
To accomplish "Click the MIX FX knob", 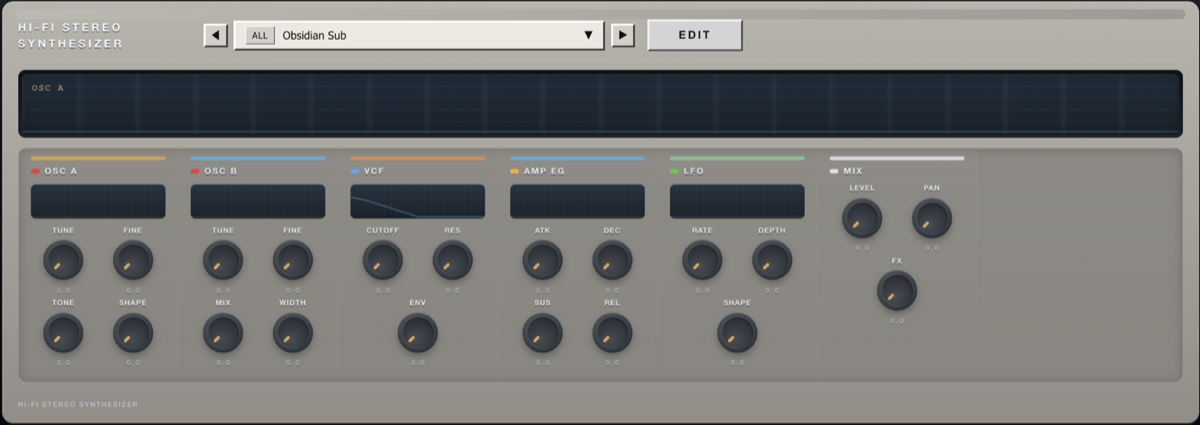I will (897, 291).
